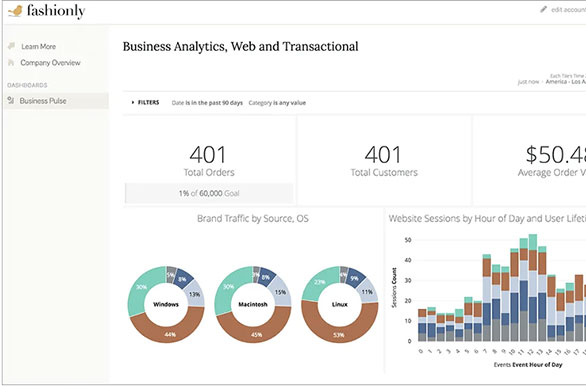Click the 401 Total Orders tile
This screenshot has height=386, width=586.
click(x=209, y=161)
